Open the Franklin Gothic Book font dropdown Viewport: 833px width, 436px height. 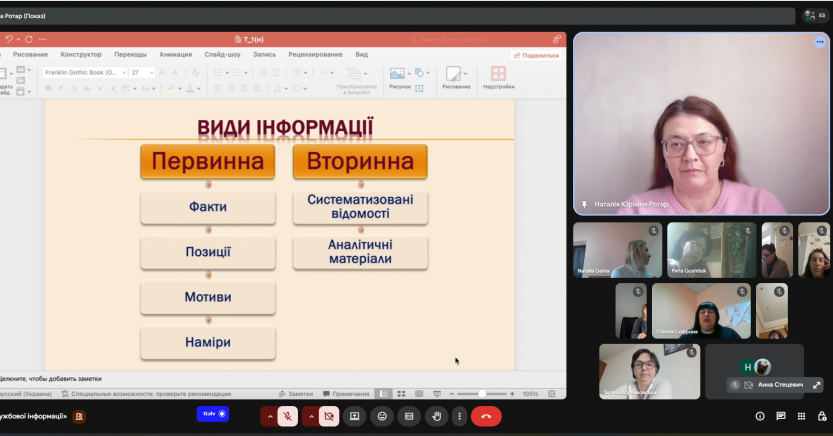(x=124, y=73)
